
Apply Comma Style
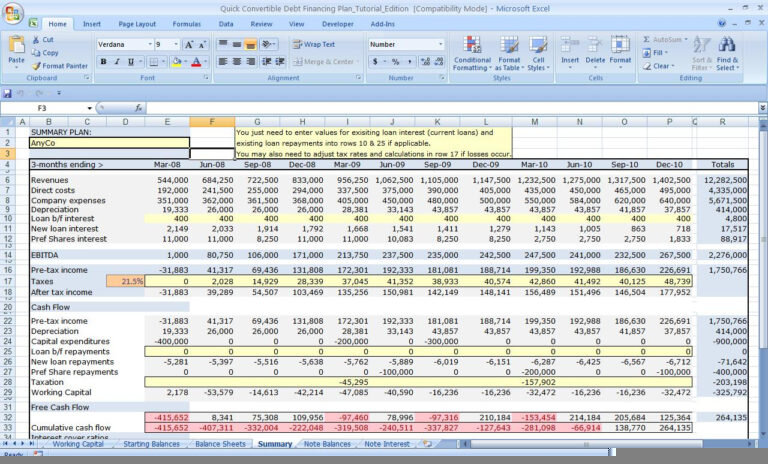(409, 62)
